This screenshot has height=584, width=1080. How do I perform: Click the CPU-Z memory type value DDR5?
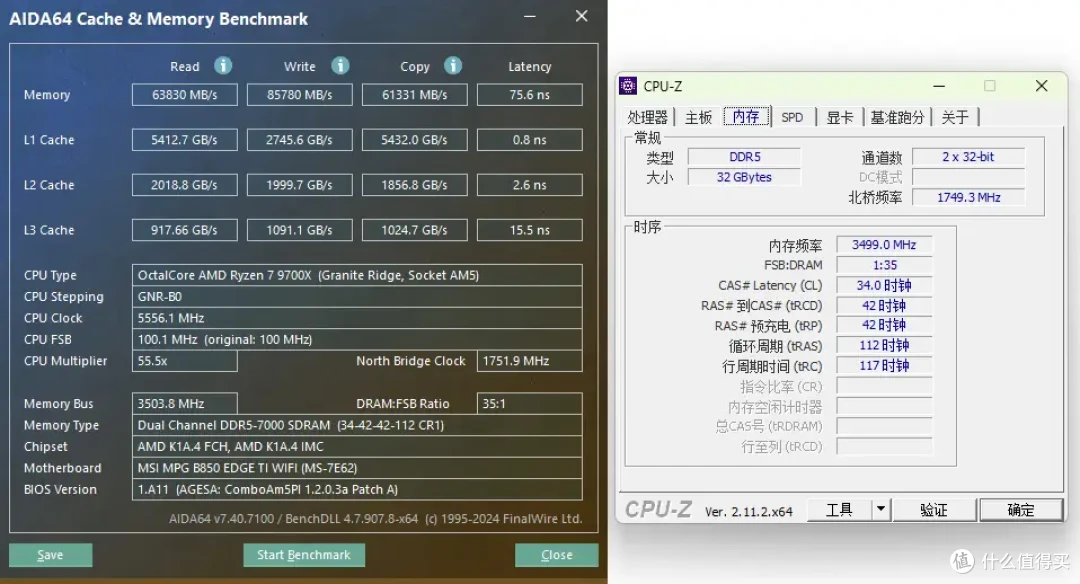(x=745, y=157)
